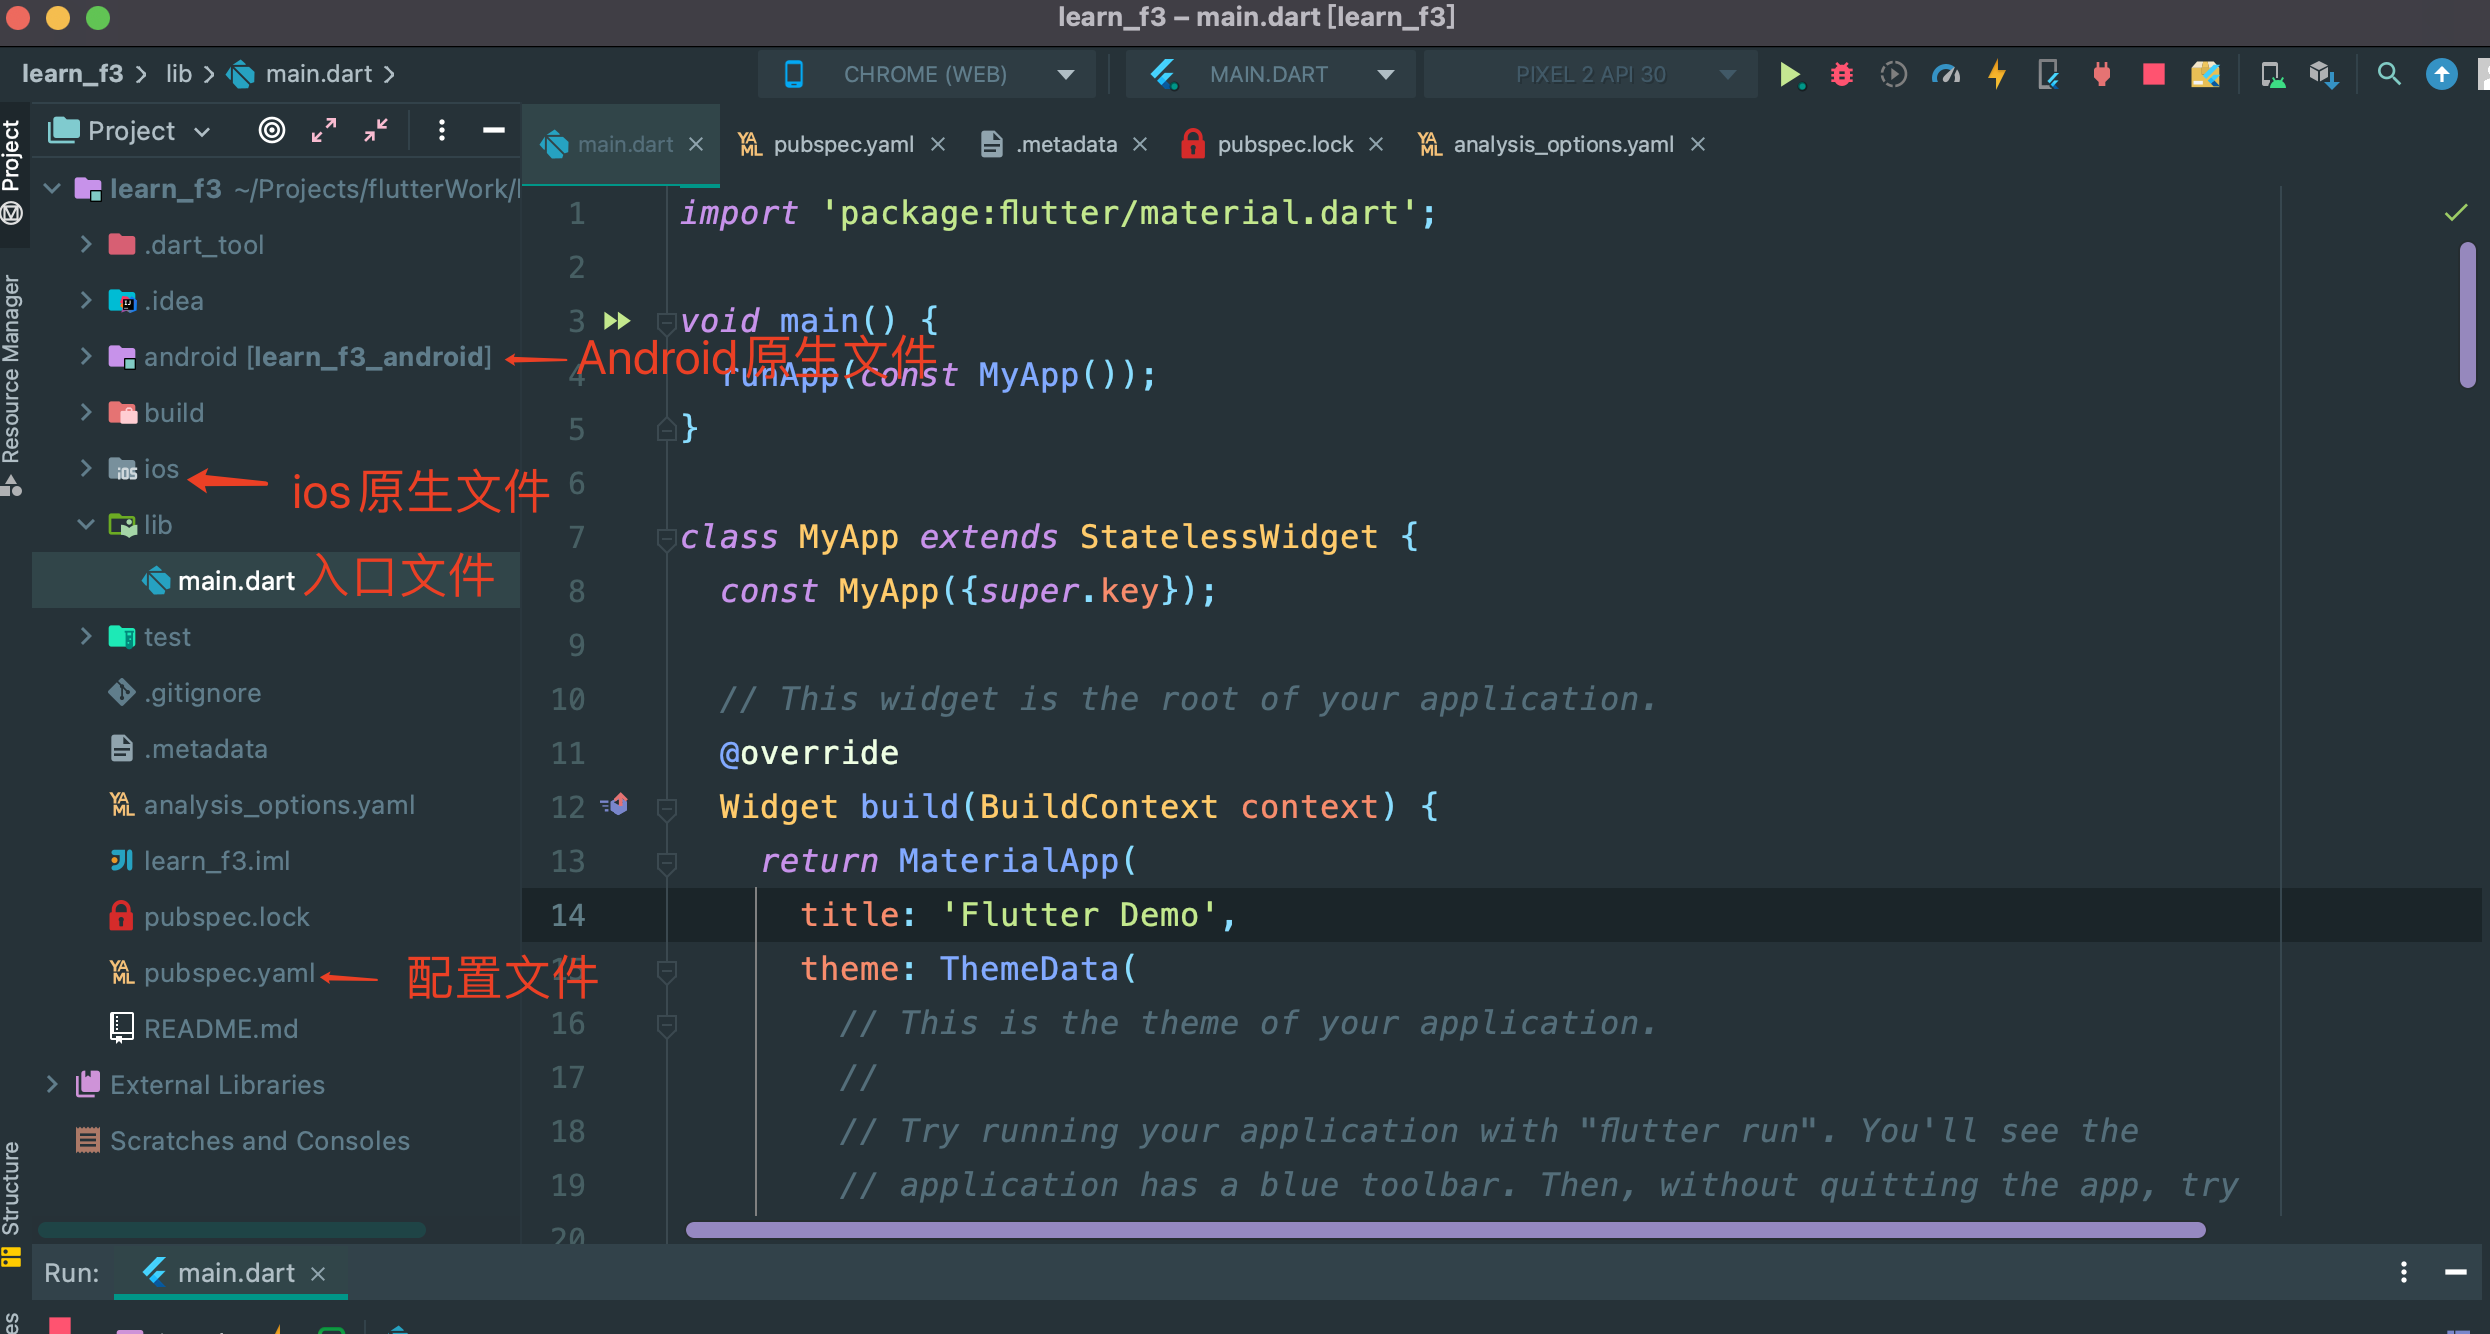
Task: Open the Android Device Manager icon
Action: (x=2272, y=74)
